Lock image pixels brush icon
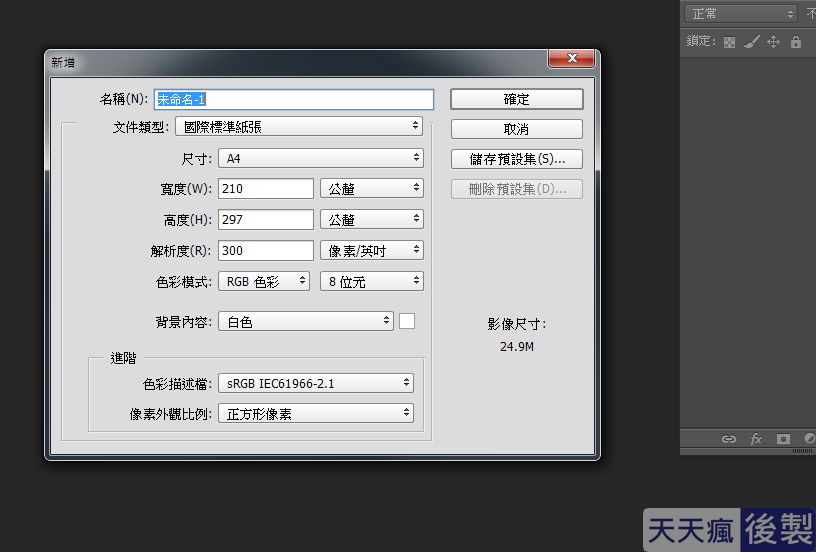The height and width of the screenshot is (552, 816). click(751, 42)
